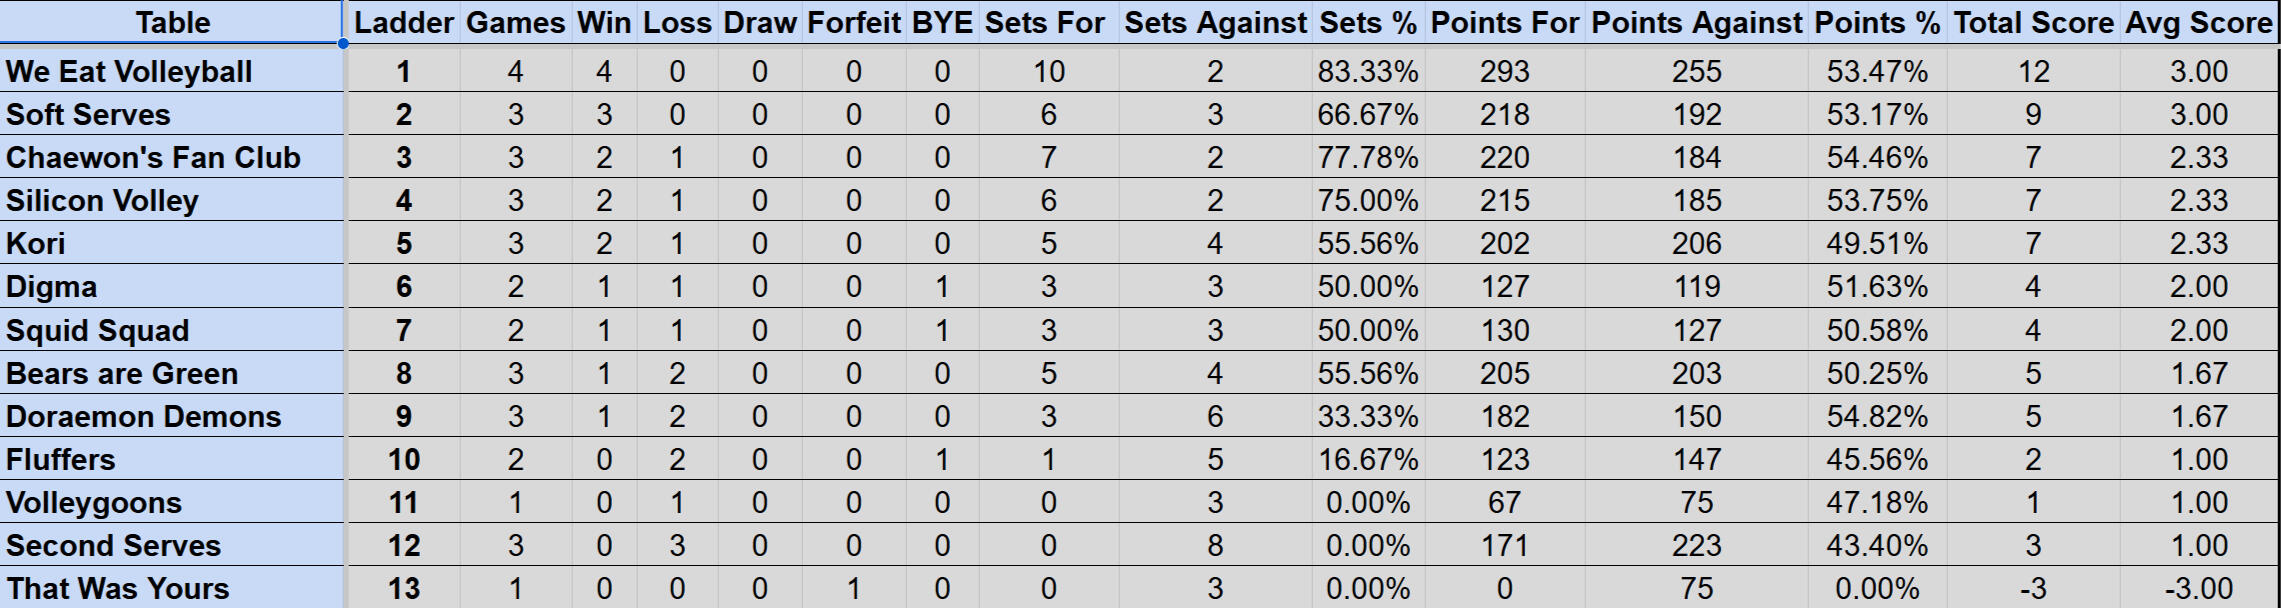The image size is (2281, 608).
Task: Select the 'Total Score' header cell
Action: coord(2033,22)
